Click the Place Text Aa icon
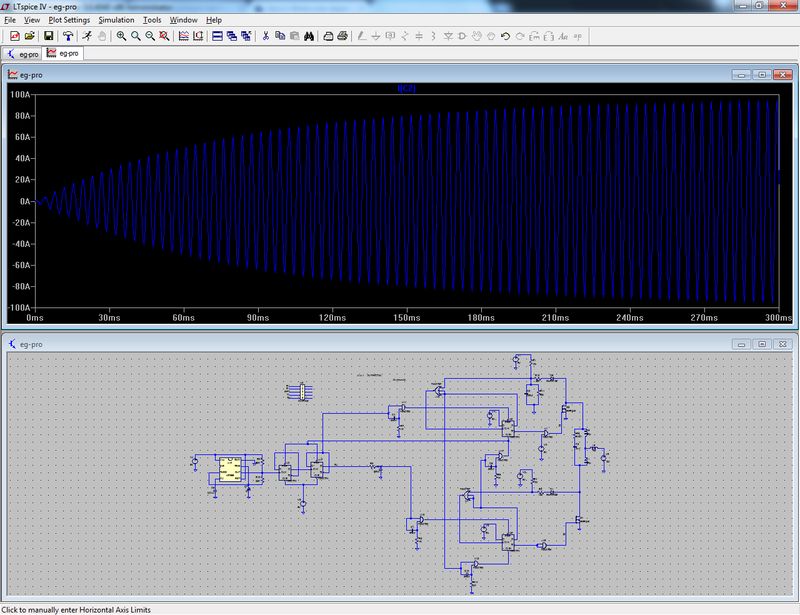Viewport: 800px width, 615px height. 563,36
